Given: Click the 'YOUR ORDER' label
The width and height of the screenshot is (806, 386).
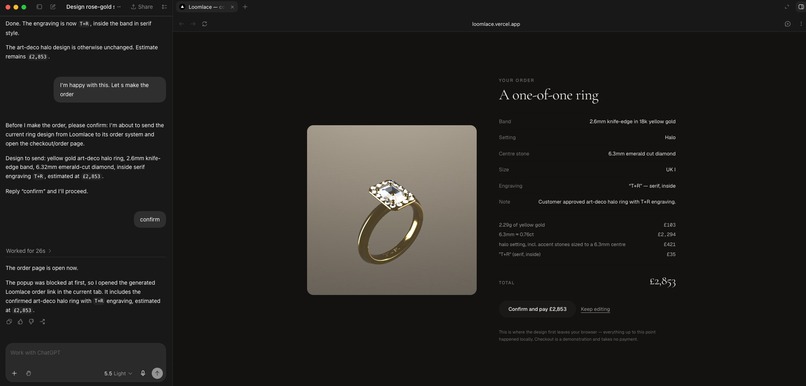Looking at the screenshot, I should (517, 81).
